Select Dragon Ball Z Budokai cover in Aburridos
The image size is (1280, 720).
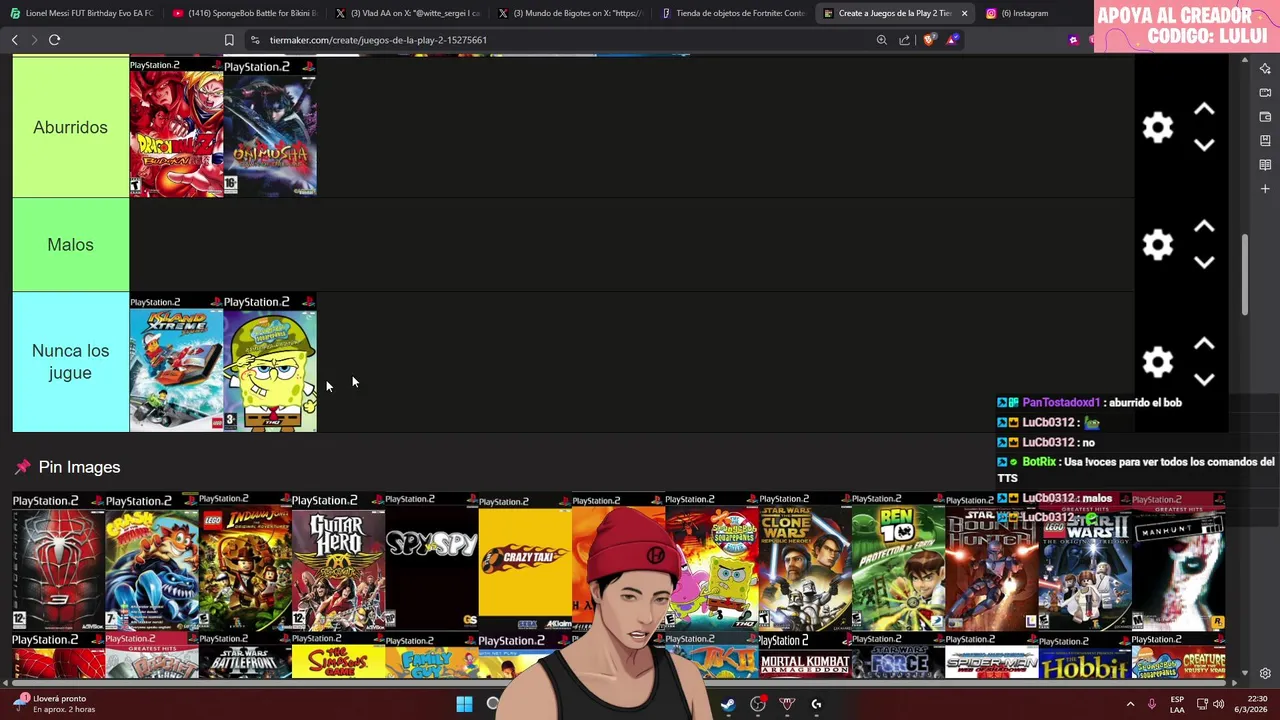(176, 127)
